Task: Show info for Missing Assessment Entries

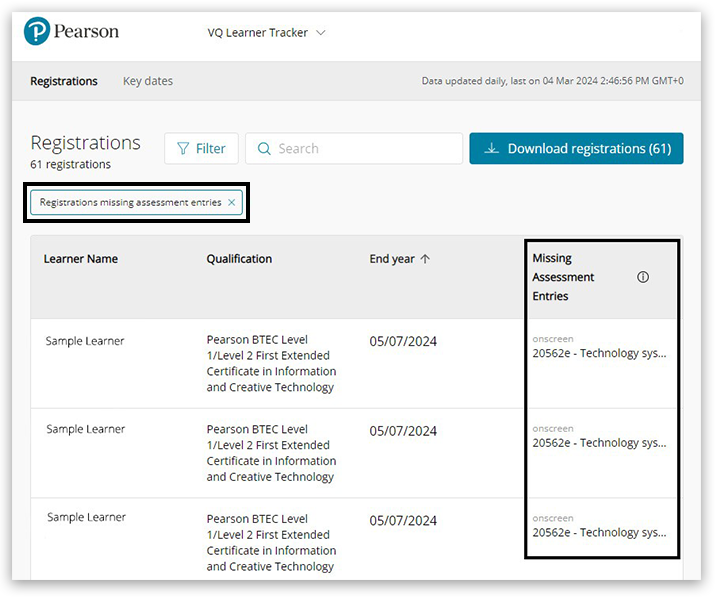Action: click(643, 277)
